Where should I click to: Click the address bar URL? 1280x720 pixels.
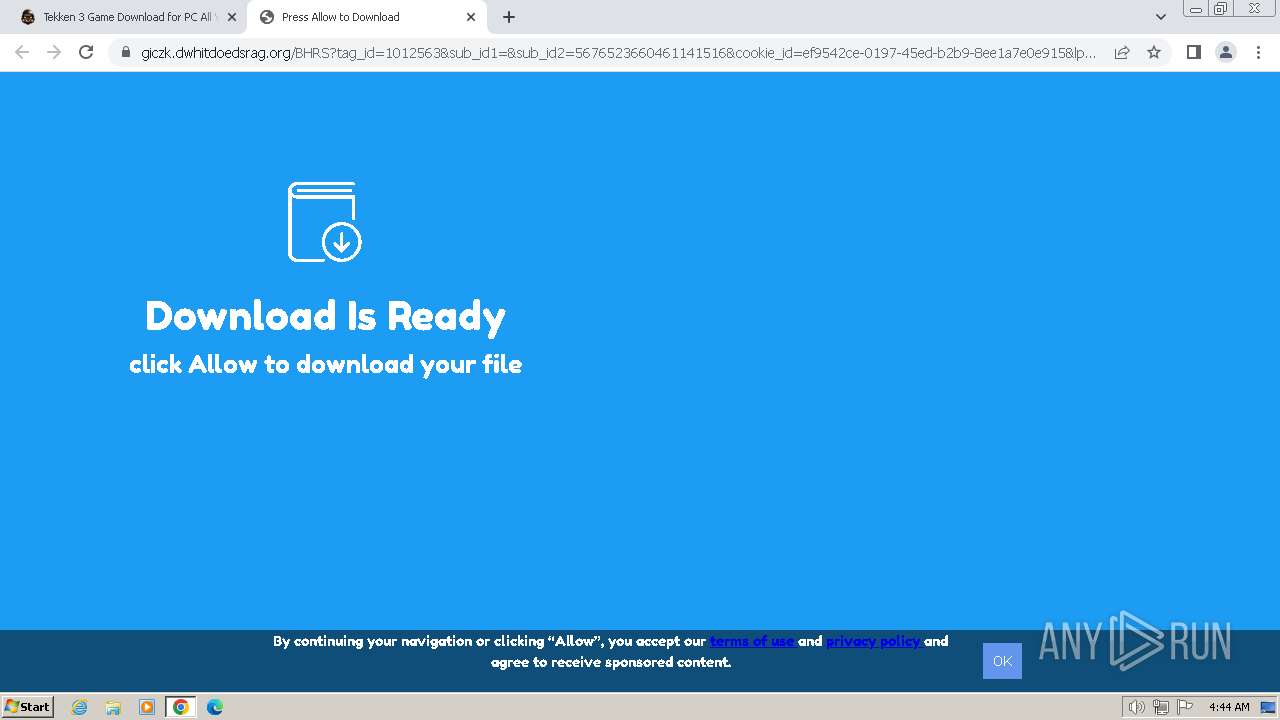[618, 52]
